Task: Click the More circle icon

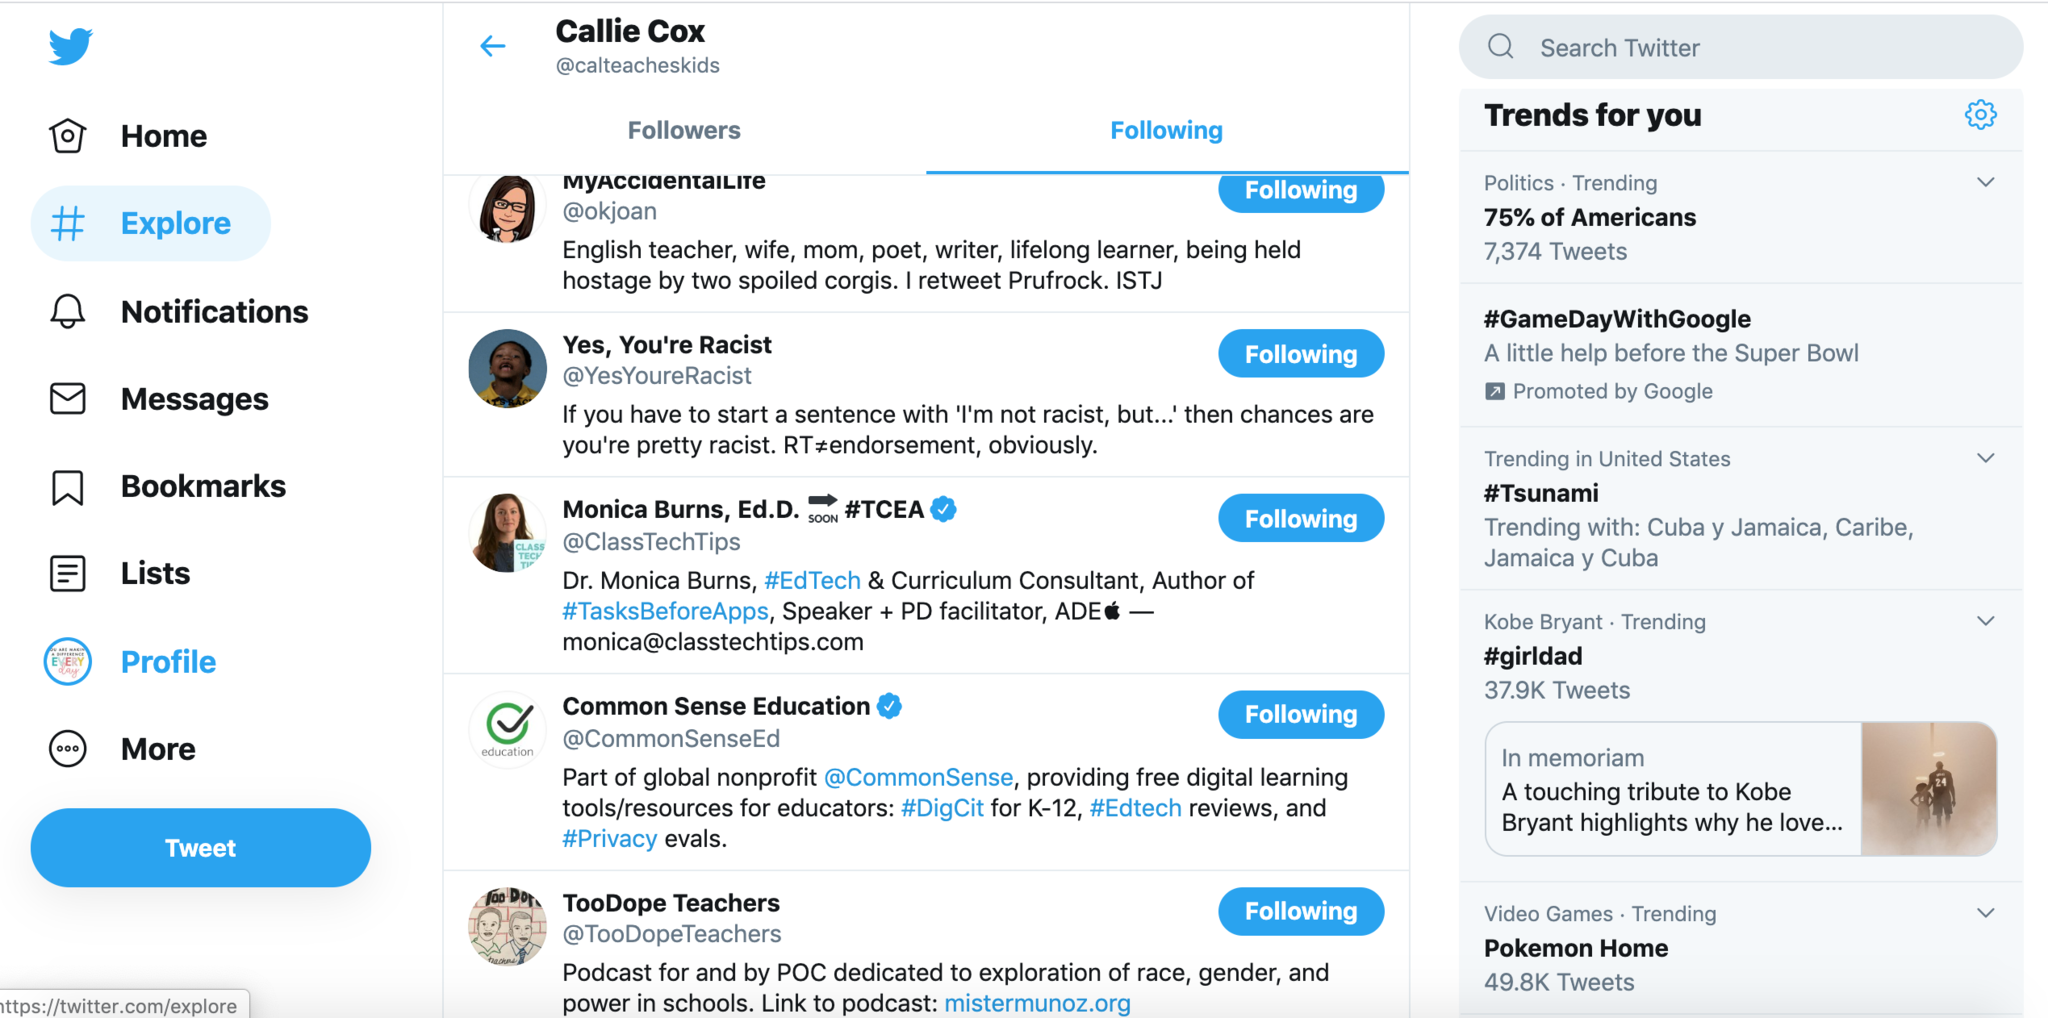Action: point(68,749)
